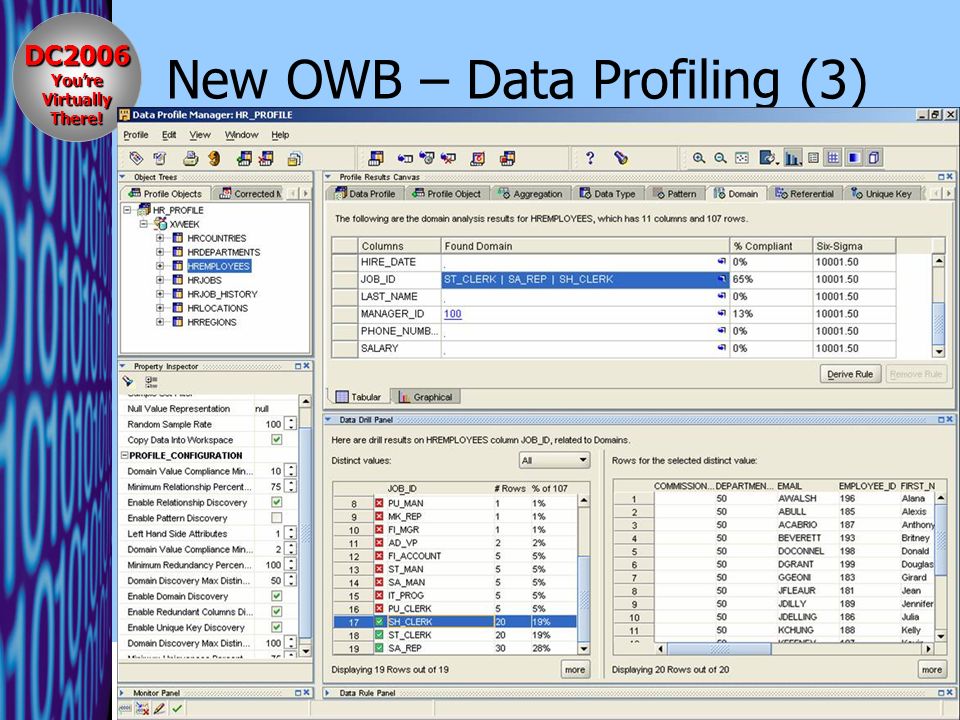Viewport: 960px width, 720px height.
Task: Click the zoom in magnifier icon
Action: (x=699, y=158)
